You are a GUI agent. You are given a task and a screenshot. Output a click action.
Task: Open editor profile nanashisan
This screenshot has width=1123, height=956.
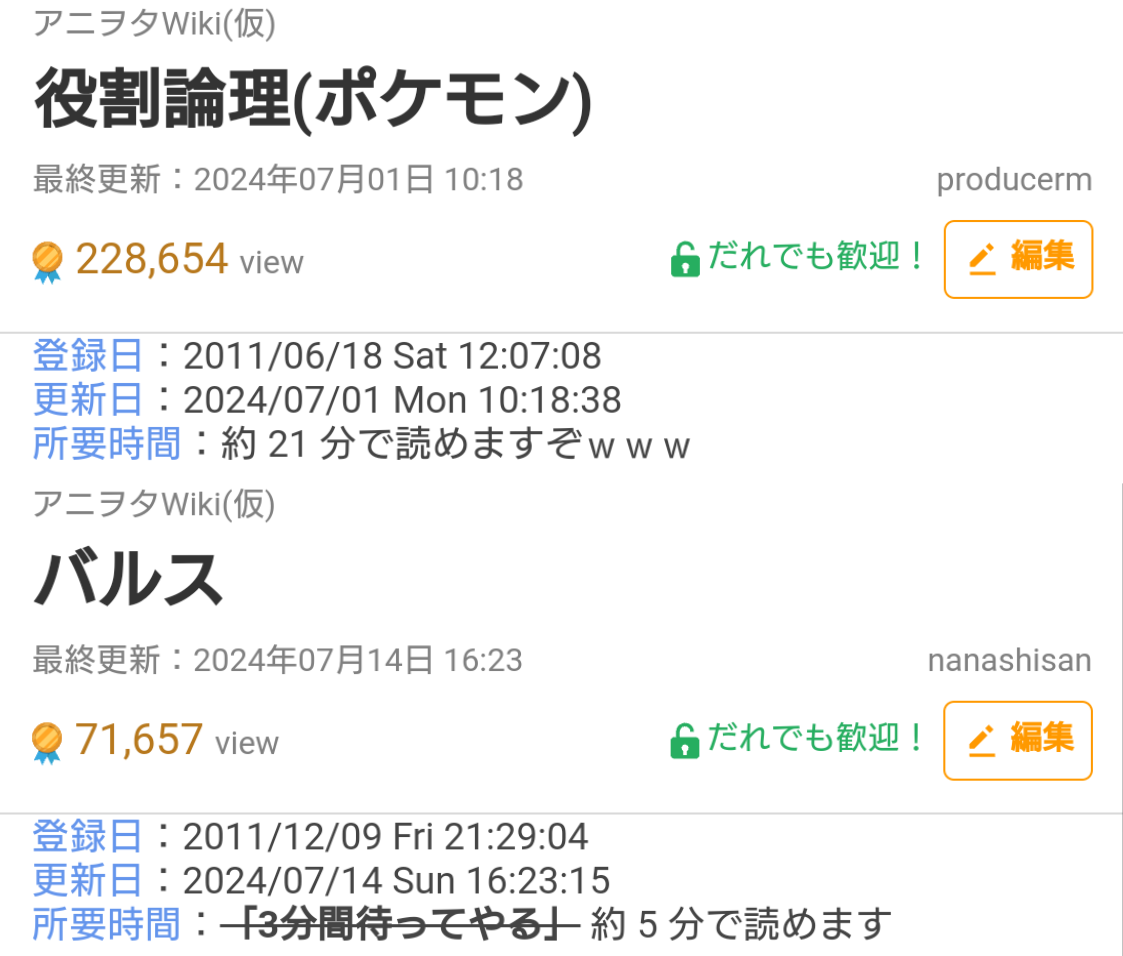coord(1009,661)
